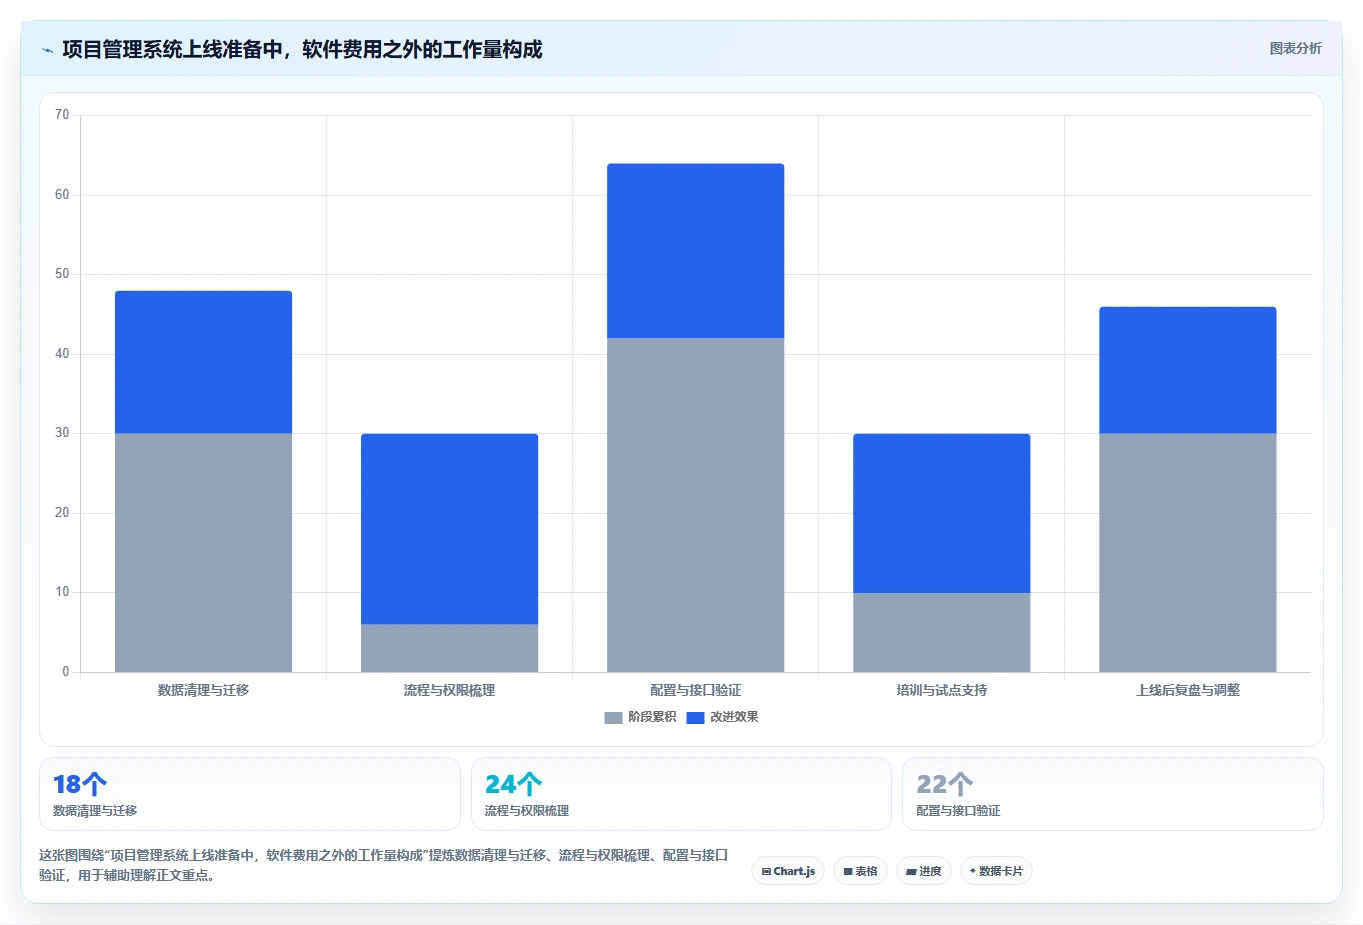Click the gray bar segment for 数据清理与迁移
The height and width of the screenshot is (925, 1363).
point(203,553)
